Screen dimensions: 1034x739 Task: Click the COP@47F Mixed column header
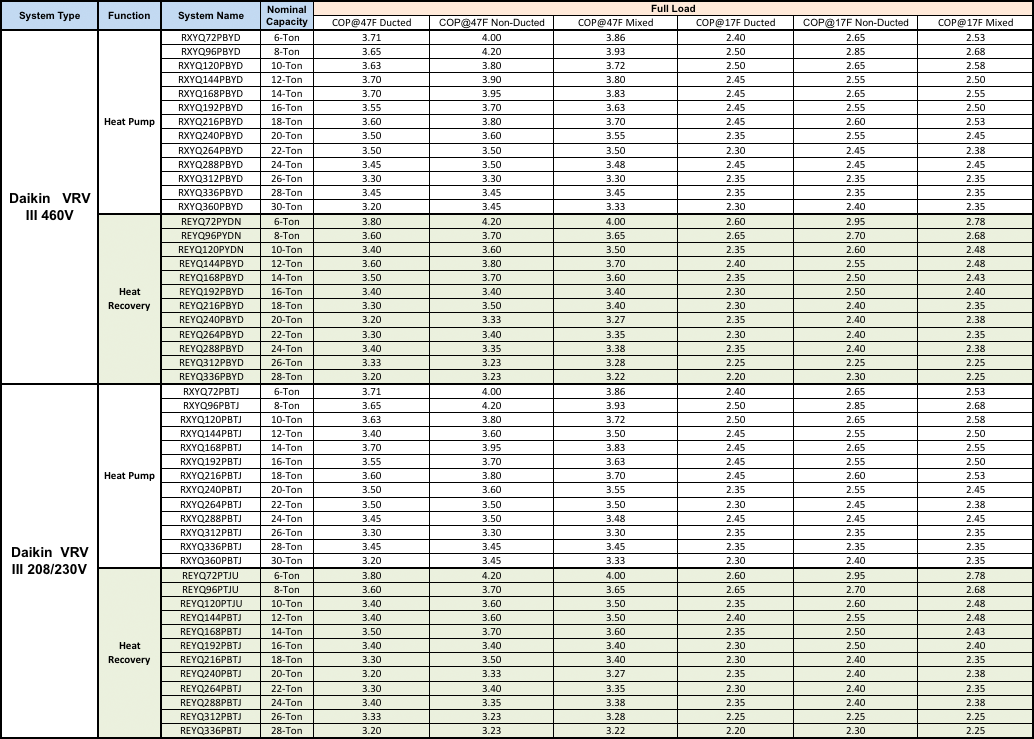pos(616,22)
